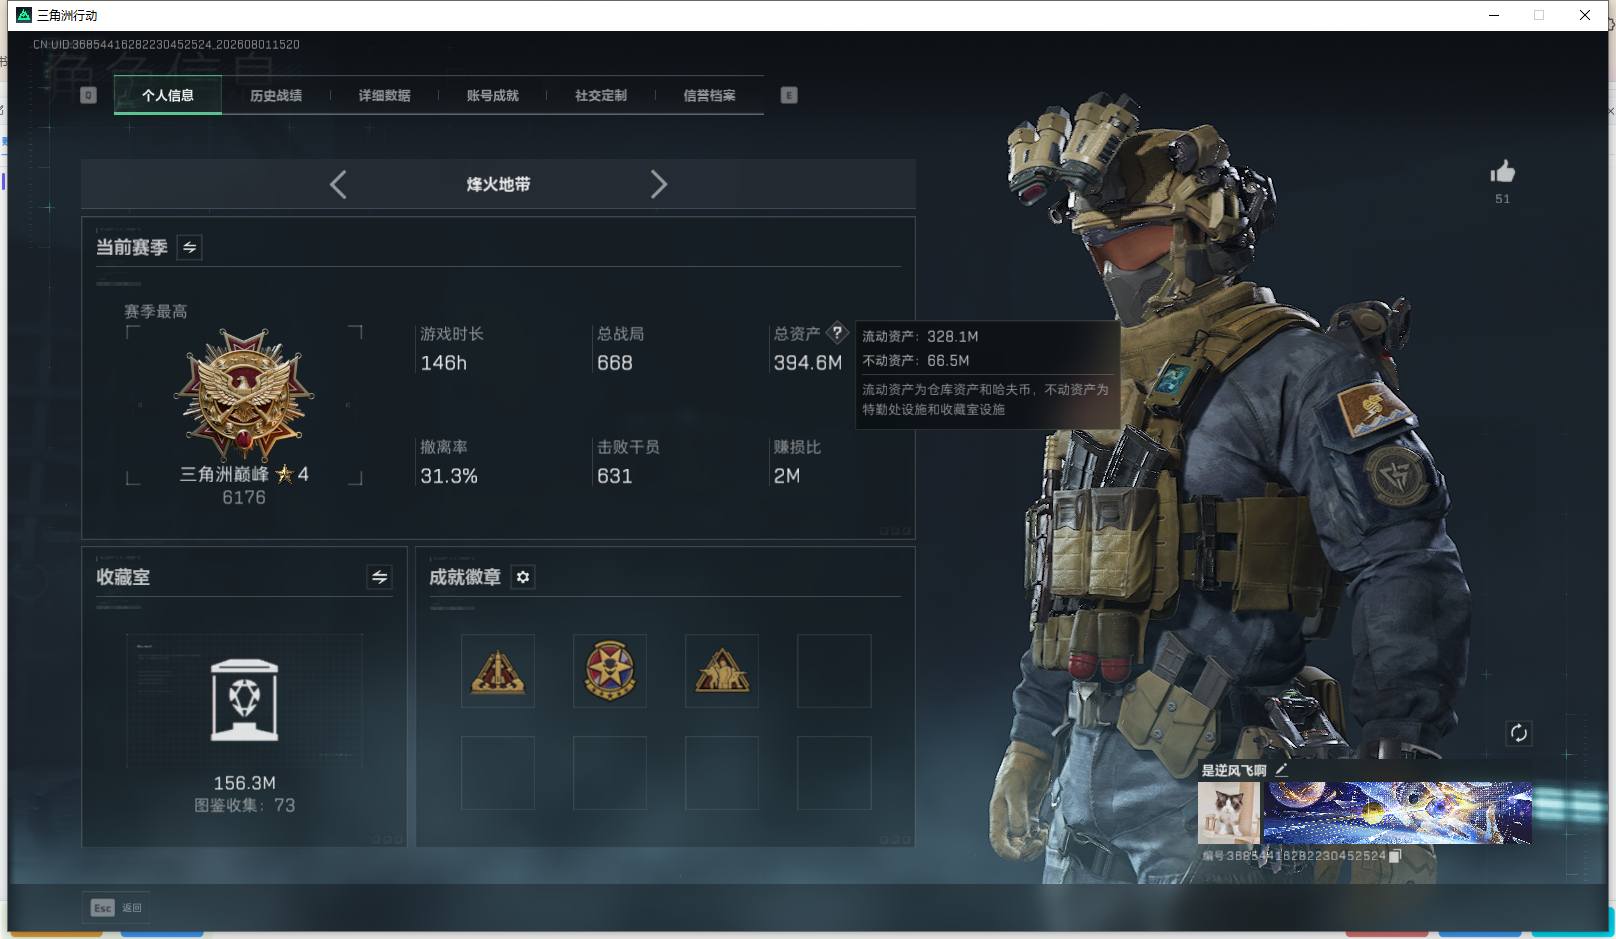Viewport: 1616px width, 939px height.
Task: Open the 详细数据 tab
Action: click(x=384, y=95)
